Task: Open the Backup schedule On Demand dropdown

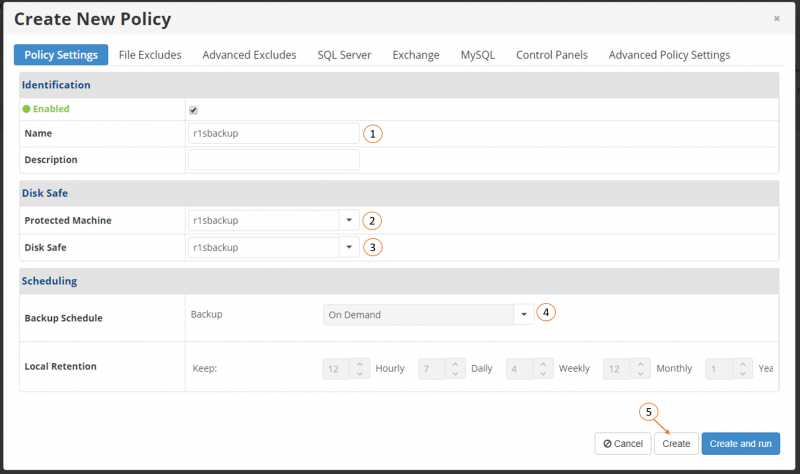Action: click(429, 315)
